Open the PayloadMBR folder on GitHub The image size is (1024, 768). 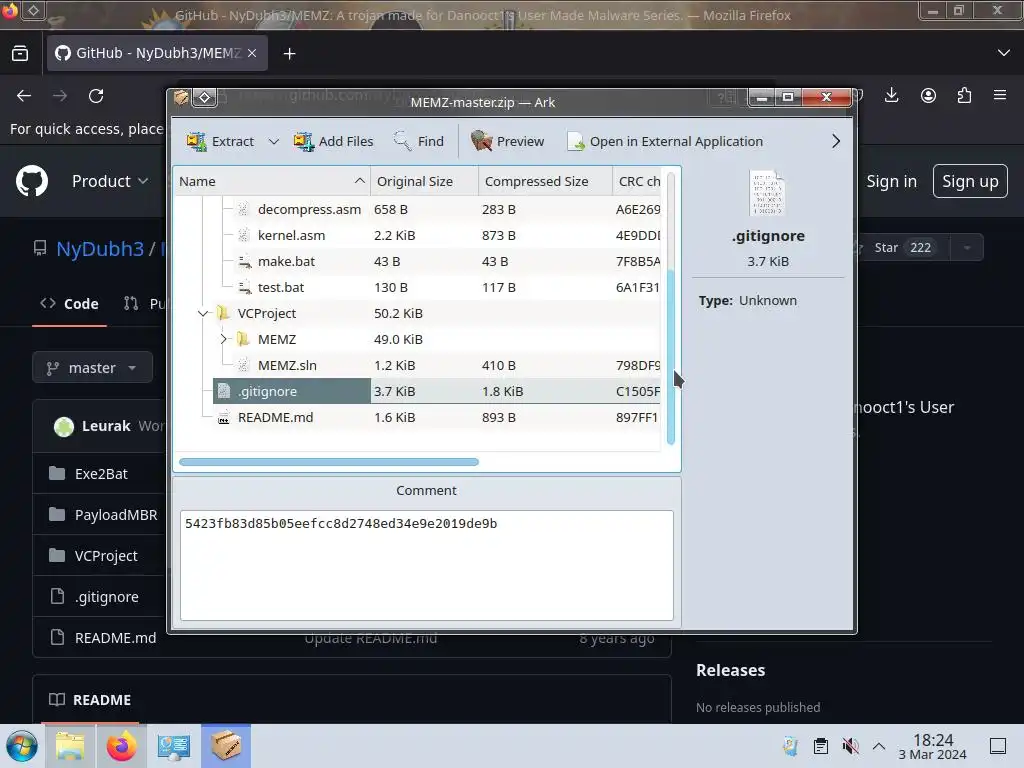[116, 515]
